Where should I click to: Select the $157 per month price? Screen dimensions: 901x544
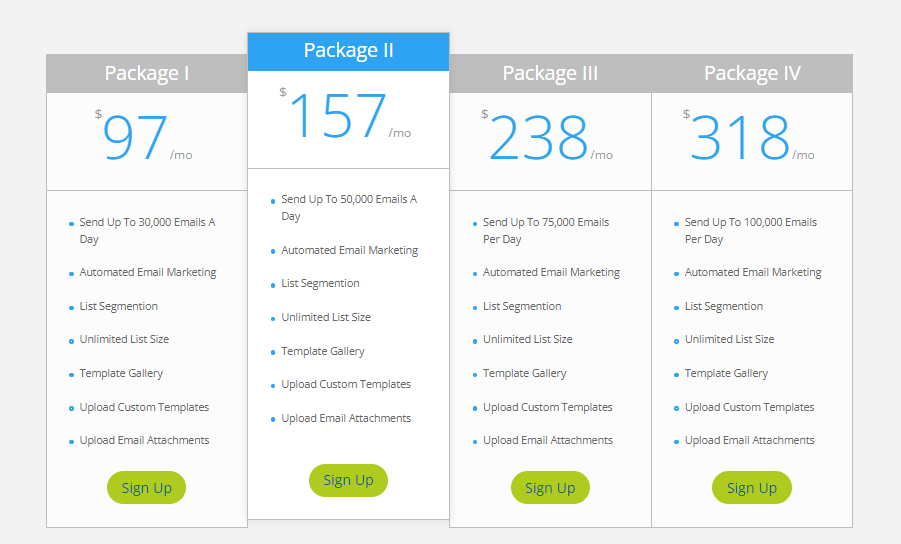pos(338,117)
